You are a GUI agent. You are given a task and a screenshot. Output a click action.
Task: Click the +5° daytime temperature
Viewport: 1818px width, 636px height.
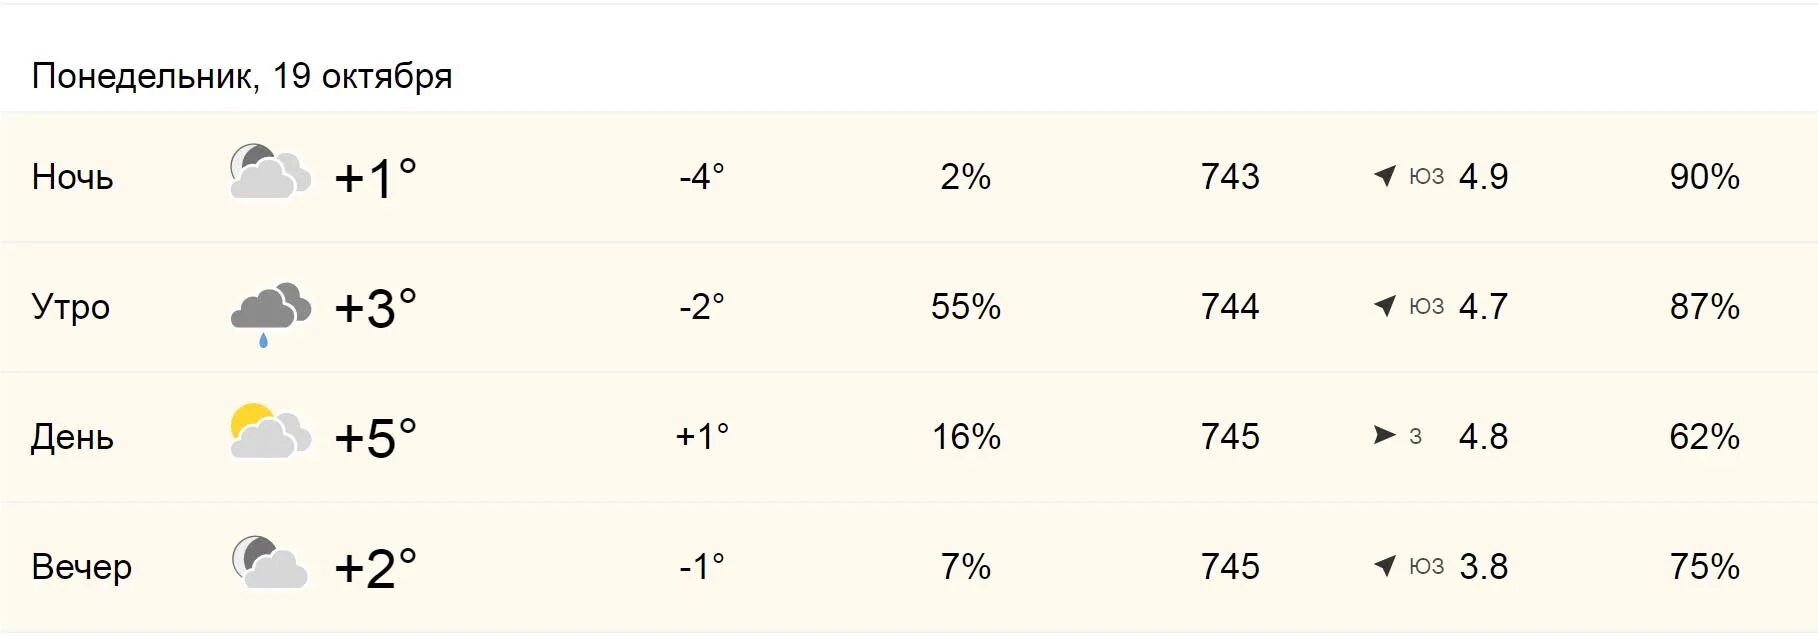coord(375,437)
